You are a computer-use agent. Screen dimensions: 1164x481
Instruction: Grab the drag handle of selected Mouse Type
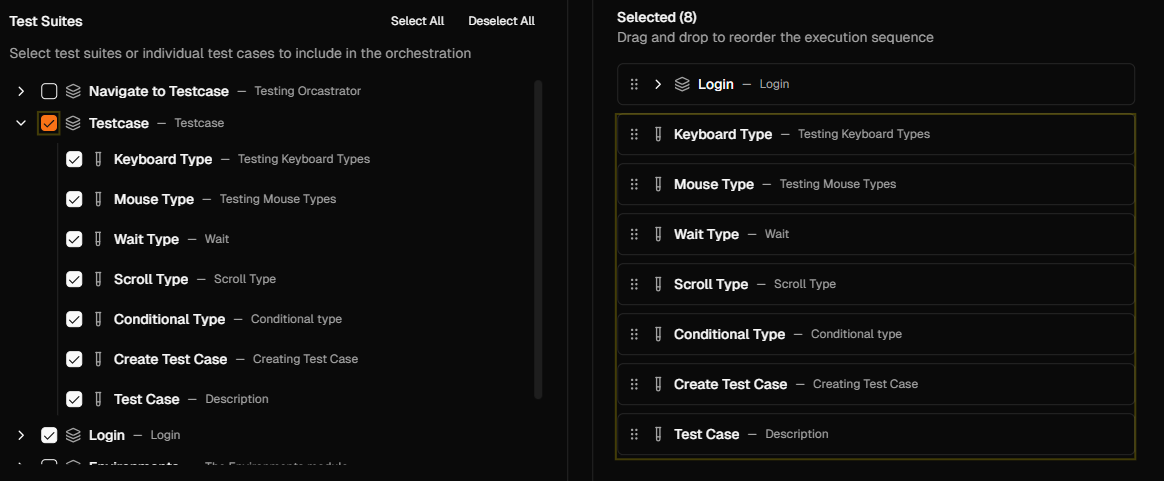coord(634,184)
